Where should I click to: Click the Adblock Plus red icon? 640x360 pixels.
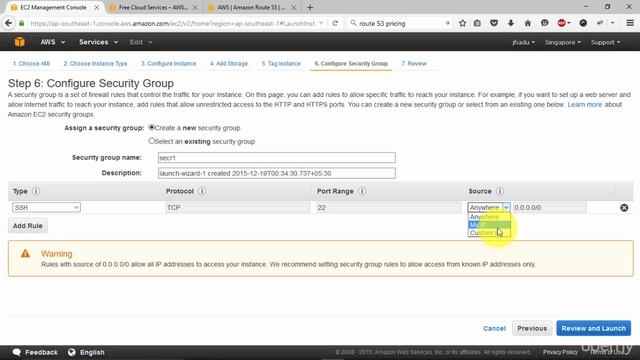tap(562, 23)
